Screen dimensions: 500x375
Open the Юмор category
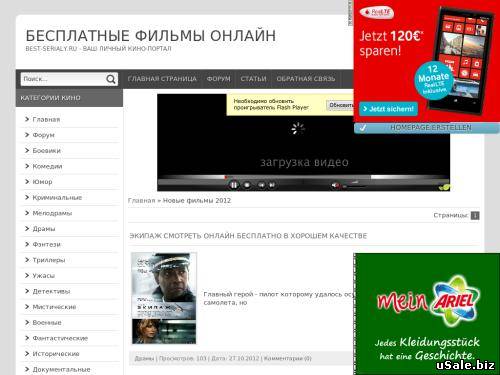pos(42,182)
